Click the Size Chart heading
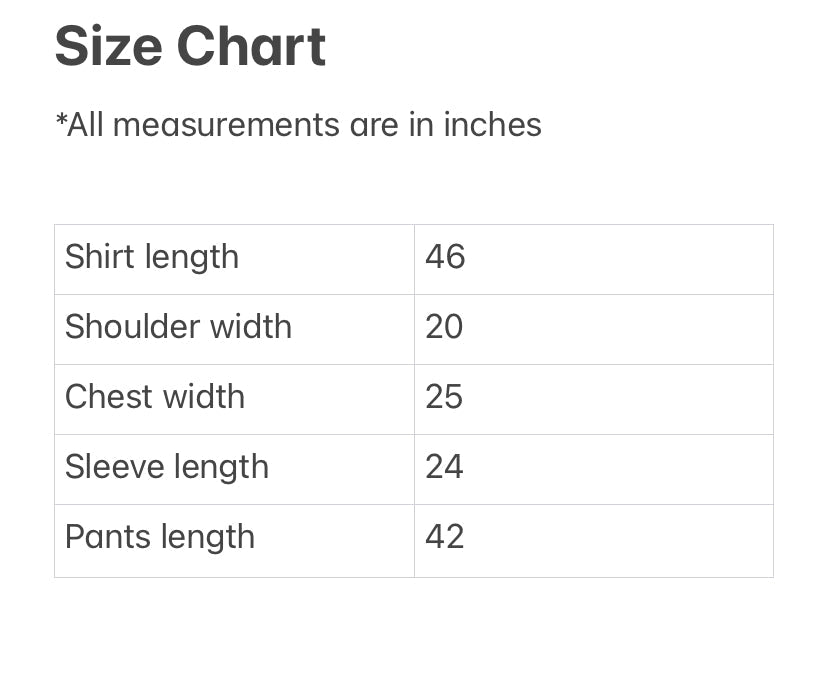Screen dimensions: 828x680 tap(190, 47)
